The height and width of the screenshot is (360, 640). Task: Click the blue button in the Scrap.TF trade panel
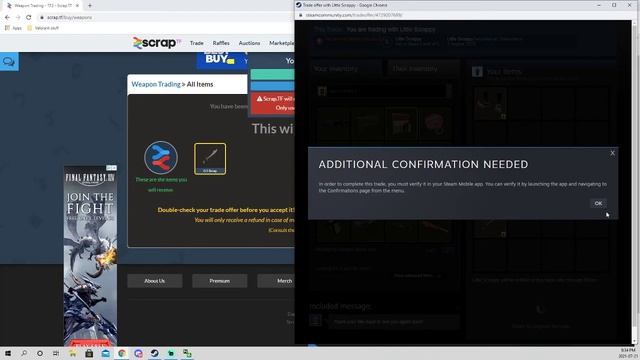[272, 86]
